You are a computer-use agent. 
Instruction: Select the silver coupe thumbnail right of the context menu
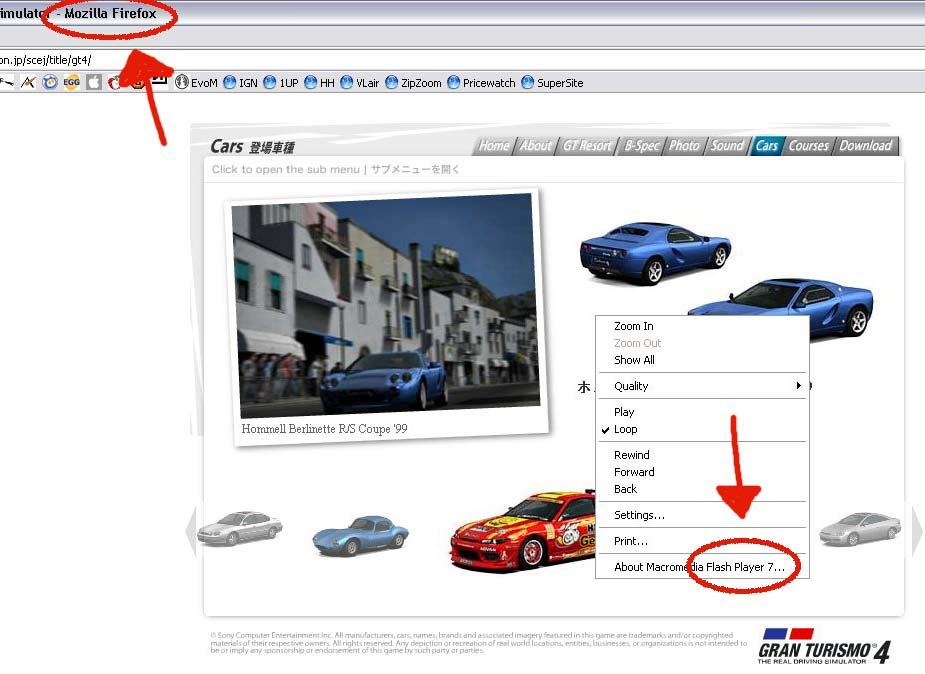click(x=860, y=528)
